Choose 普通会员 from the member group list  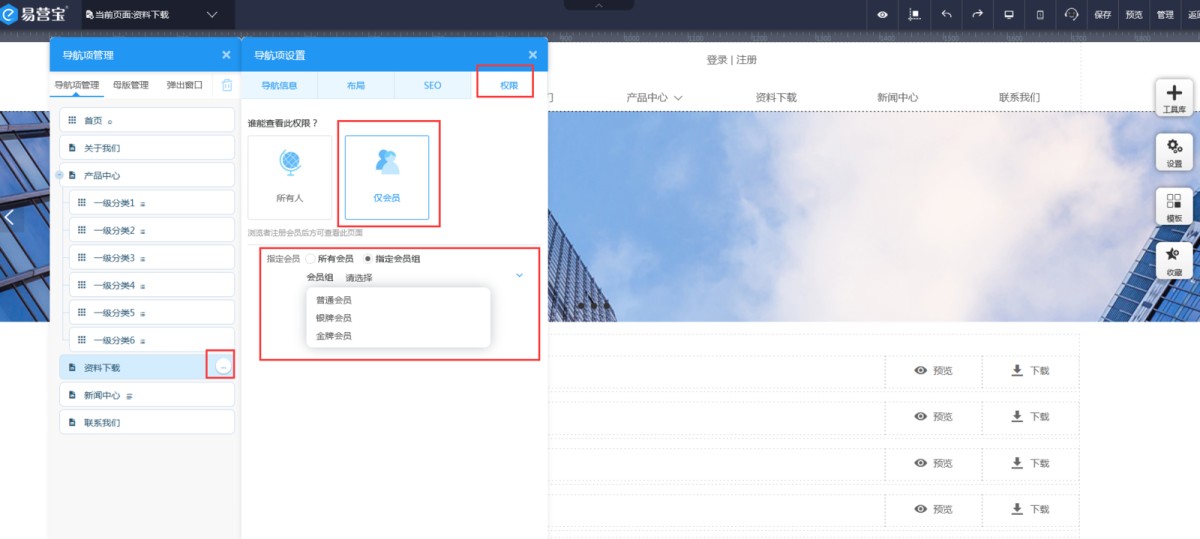click(x=334, y=300)
